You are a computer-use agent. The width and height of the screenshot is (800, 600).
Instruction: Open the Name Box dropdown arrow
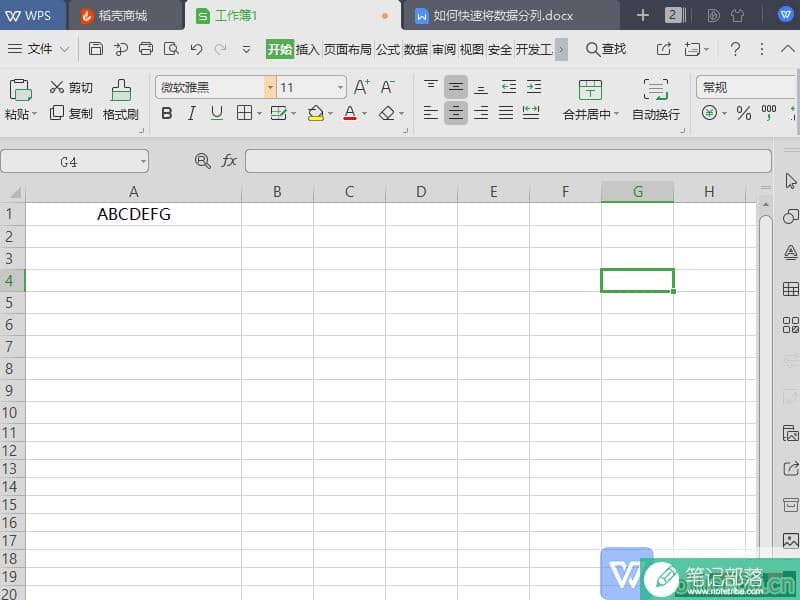[x=143, y=162]
